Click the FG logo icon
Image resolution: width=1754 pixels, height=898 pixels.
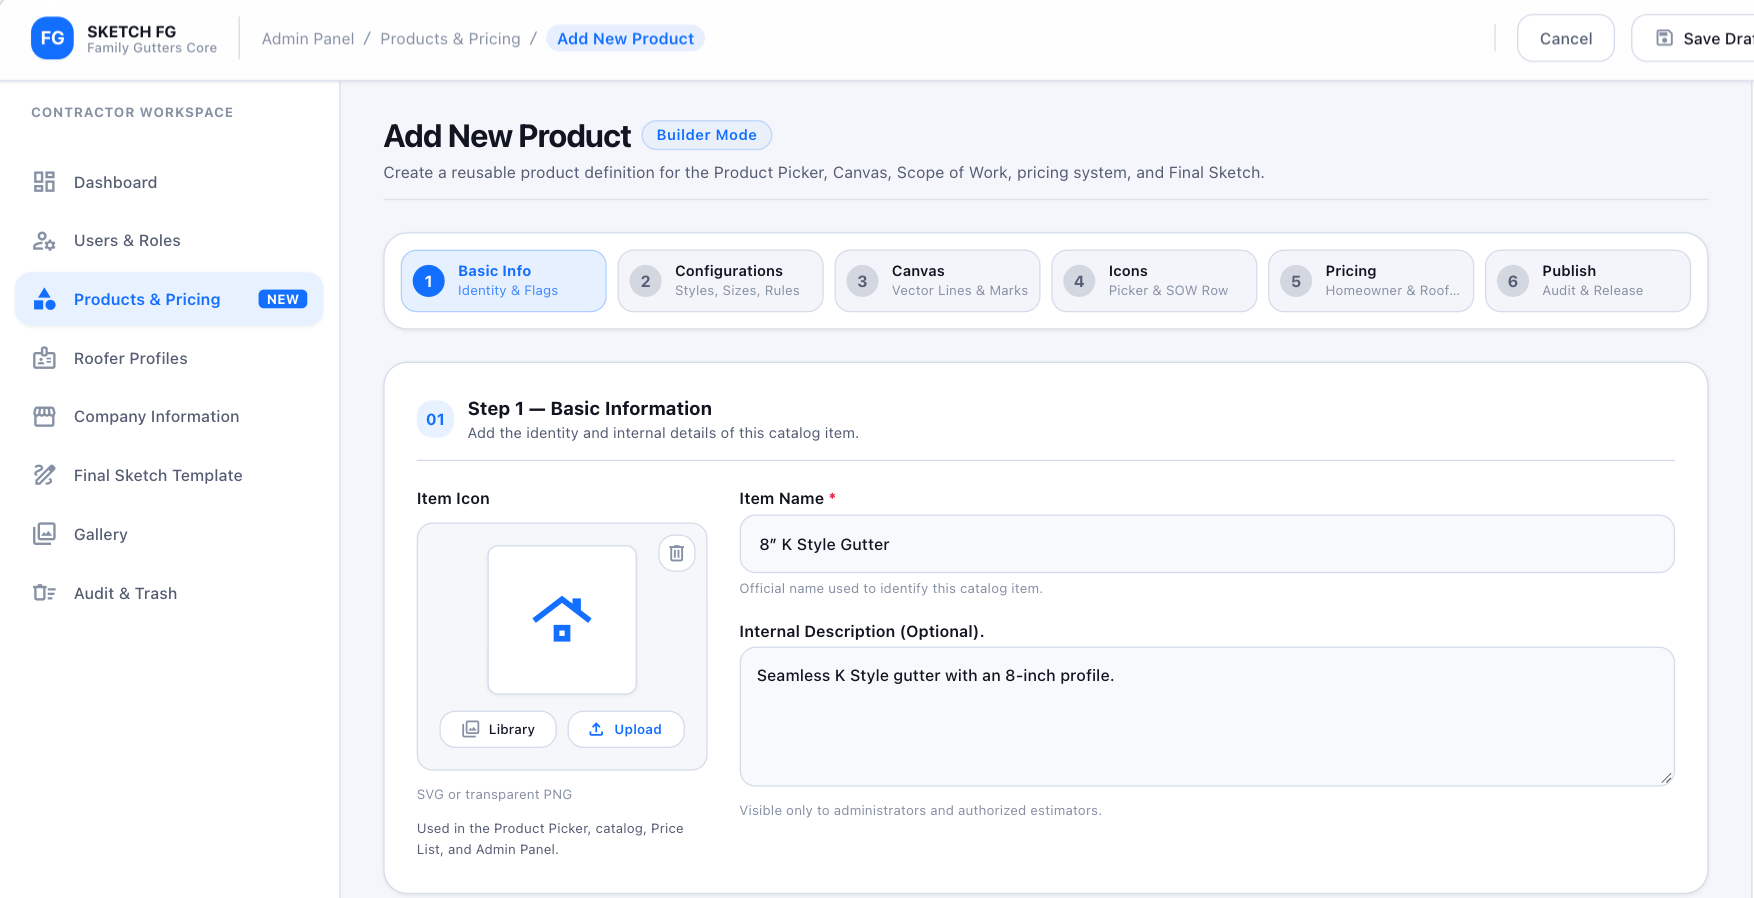(x=52, y=38)
